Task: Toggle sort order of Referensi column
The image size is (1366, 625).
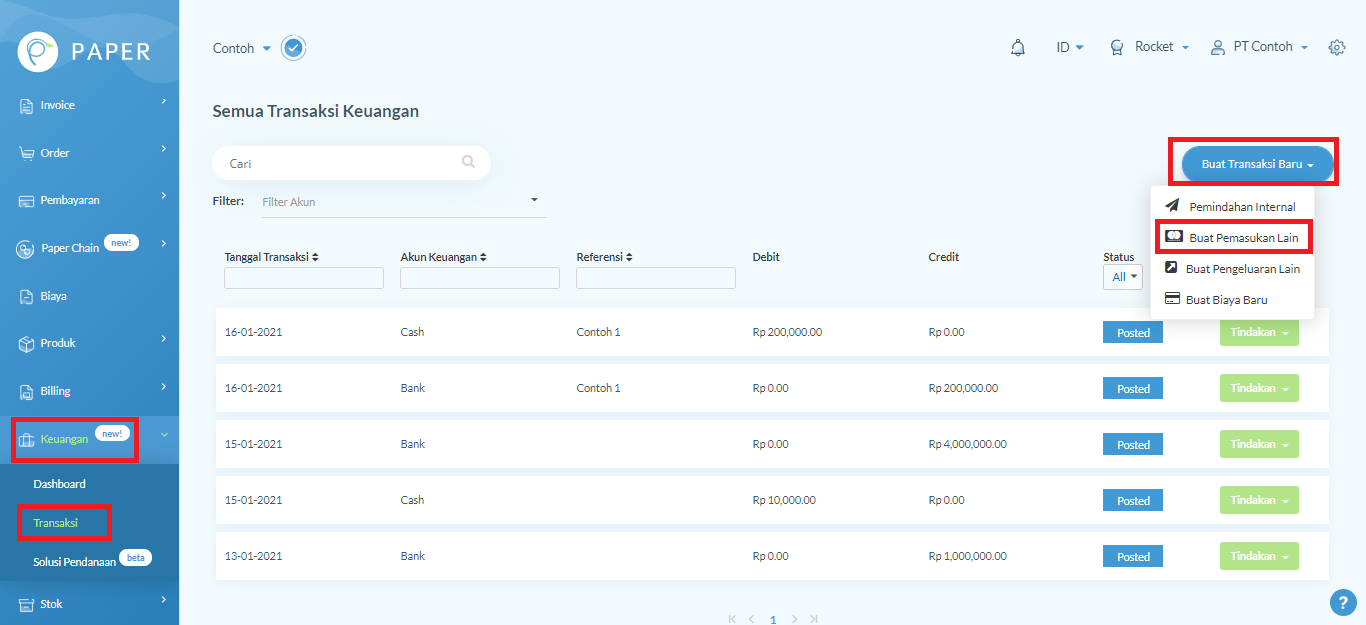Action: 605,257
